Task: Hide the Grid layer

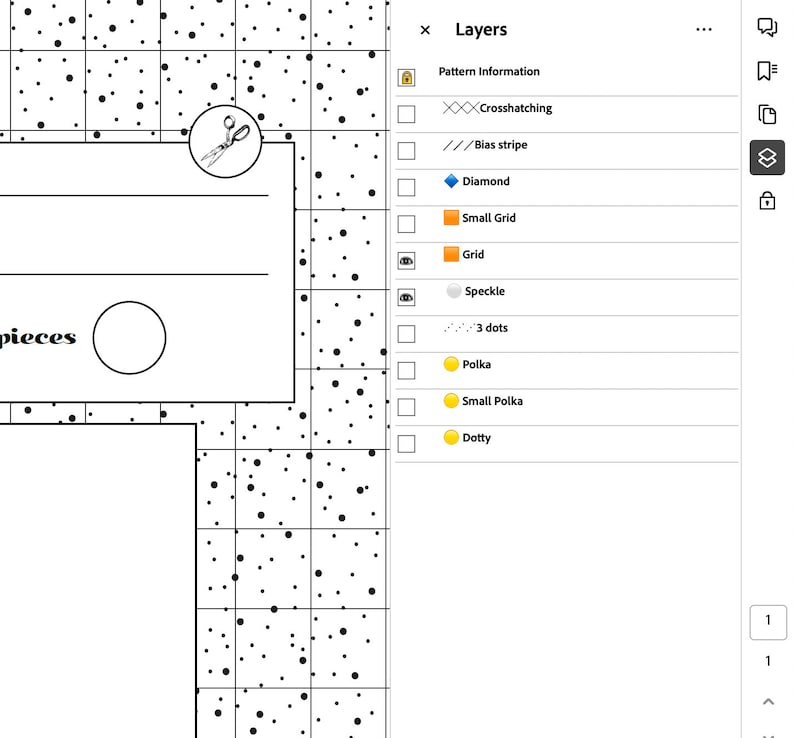Action: tap(406, 261)
